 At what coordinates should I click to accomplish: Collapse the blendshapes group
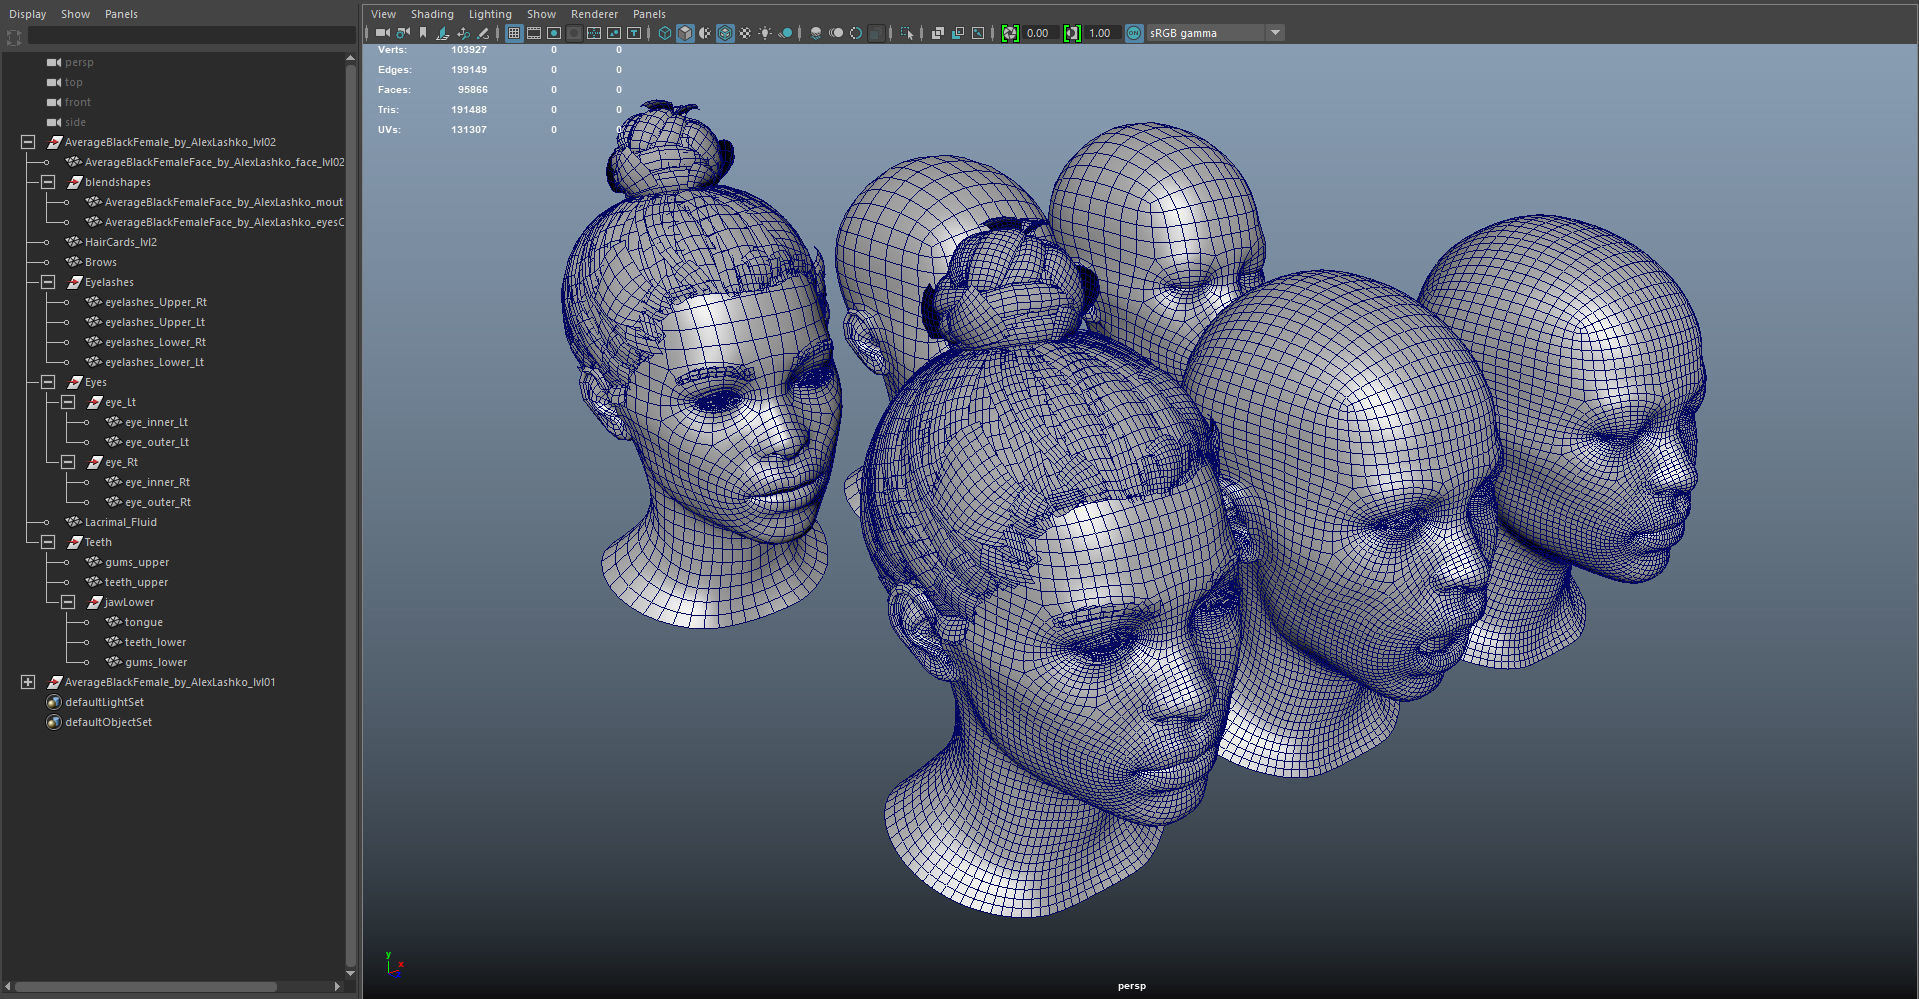tap(48, 182)
